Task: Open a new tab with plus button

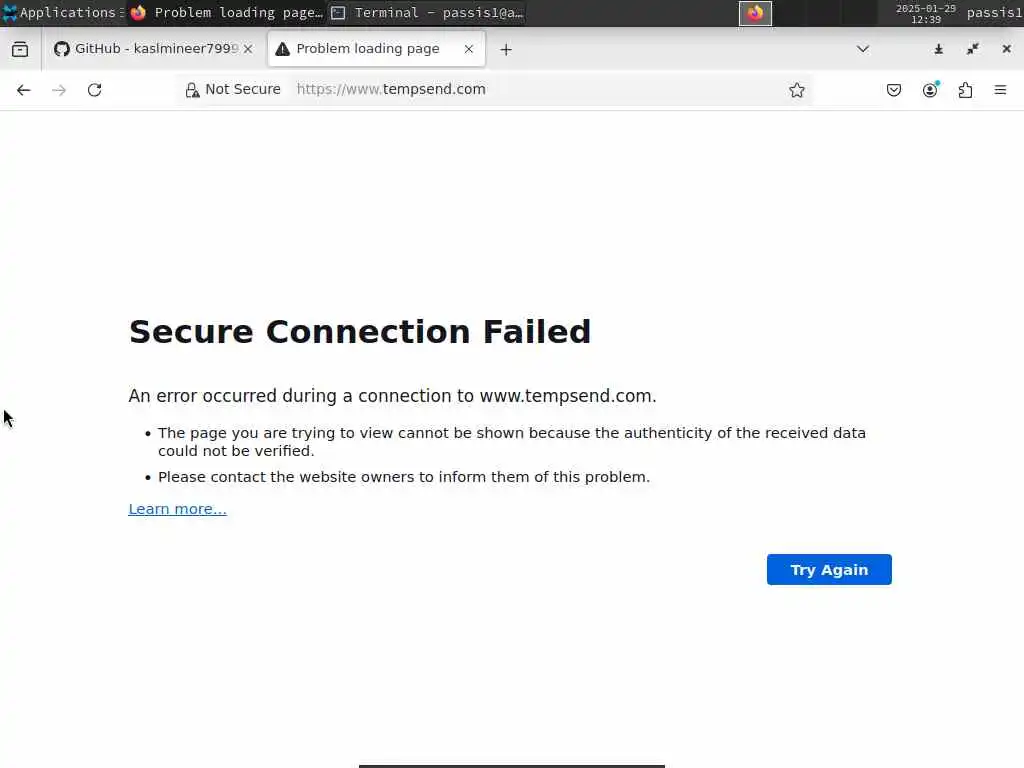Action: (x=506, y=49)
